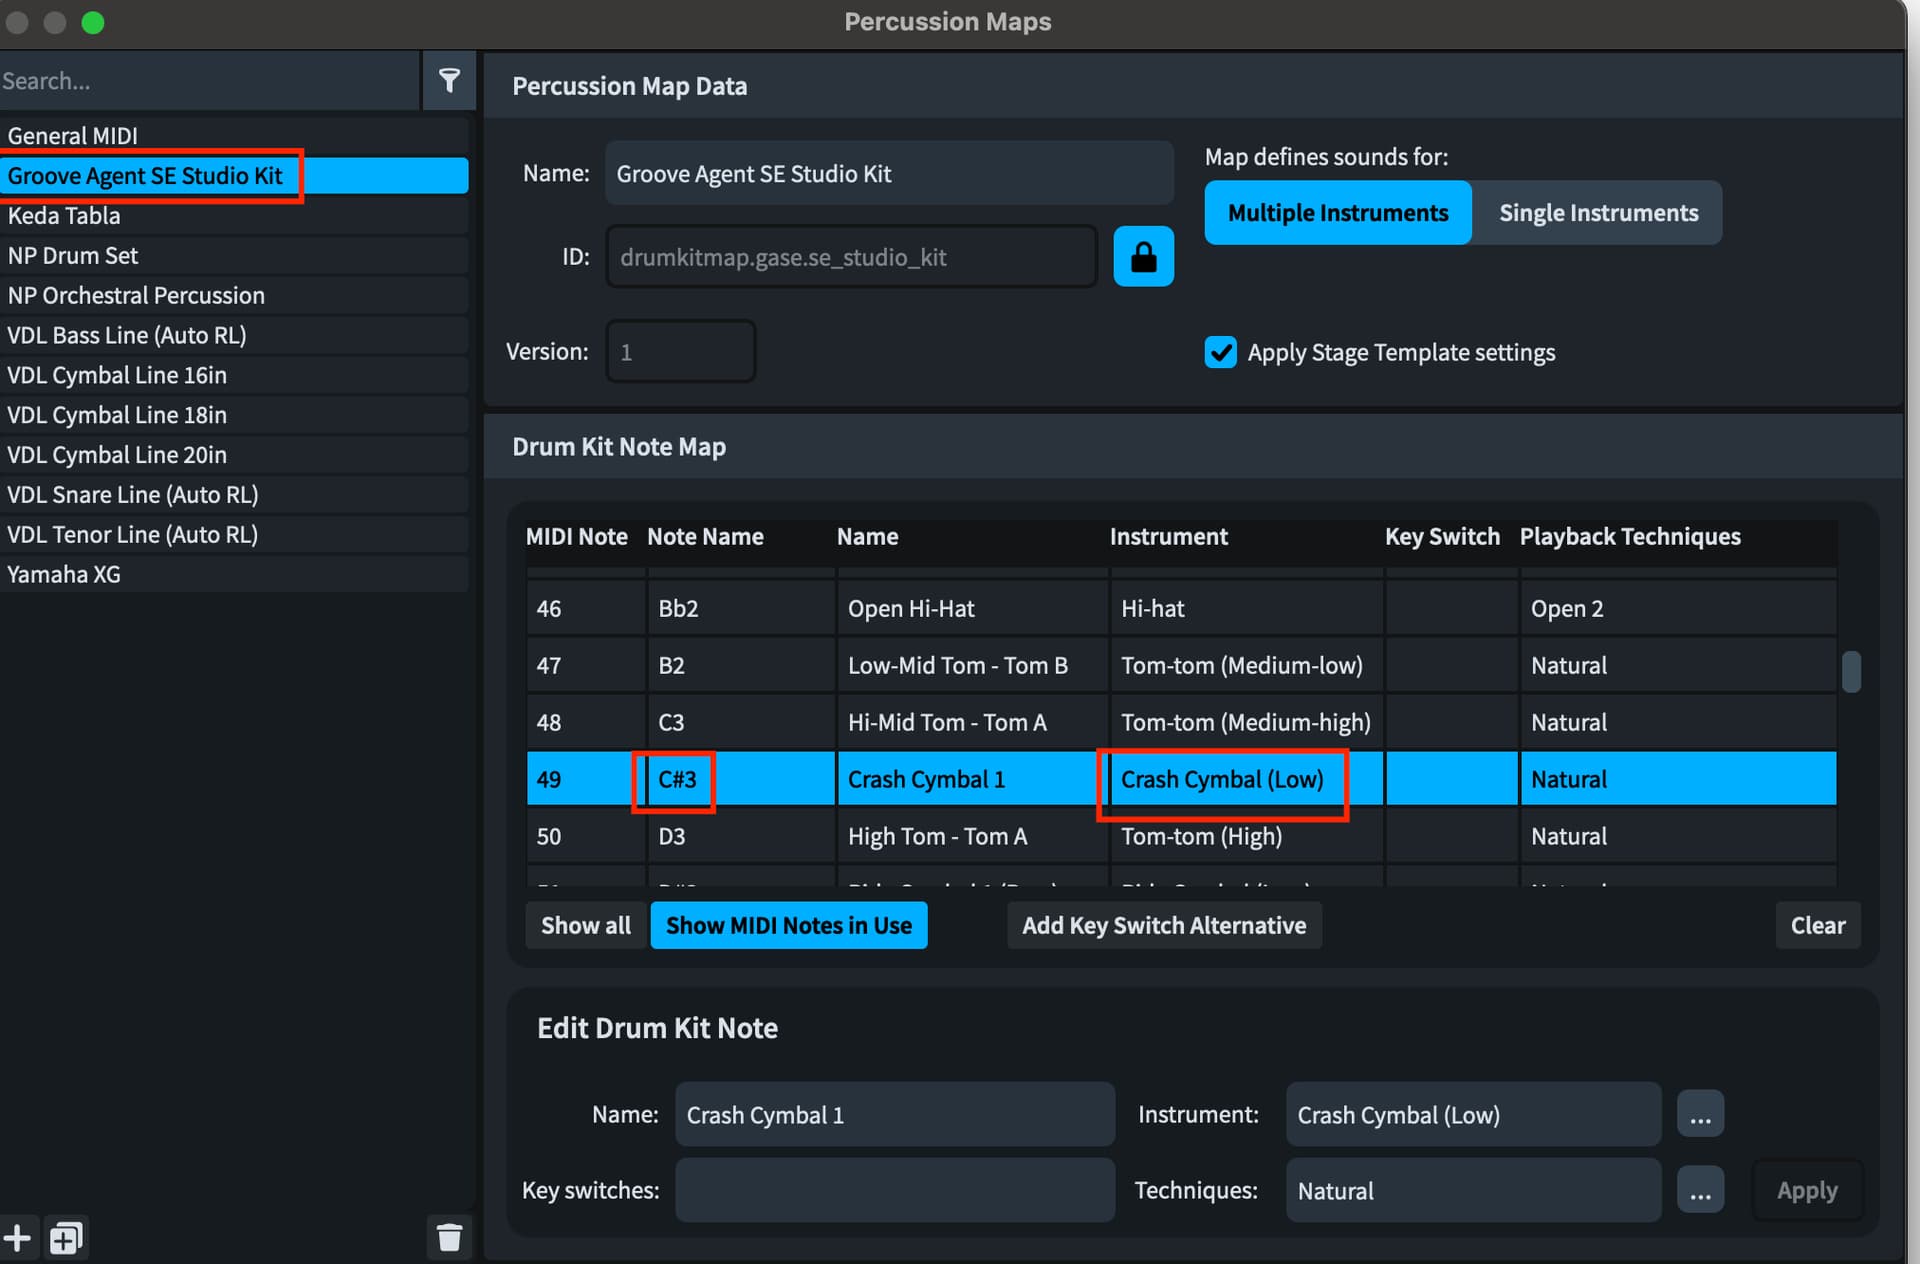Image resolution: width=1920 pixels, height=1264 pixels.
Task: Click the duplicate percussion map icon
Action: tap(66, 1238)
